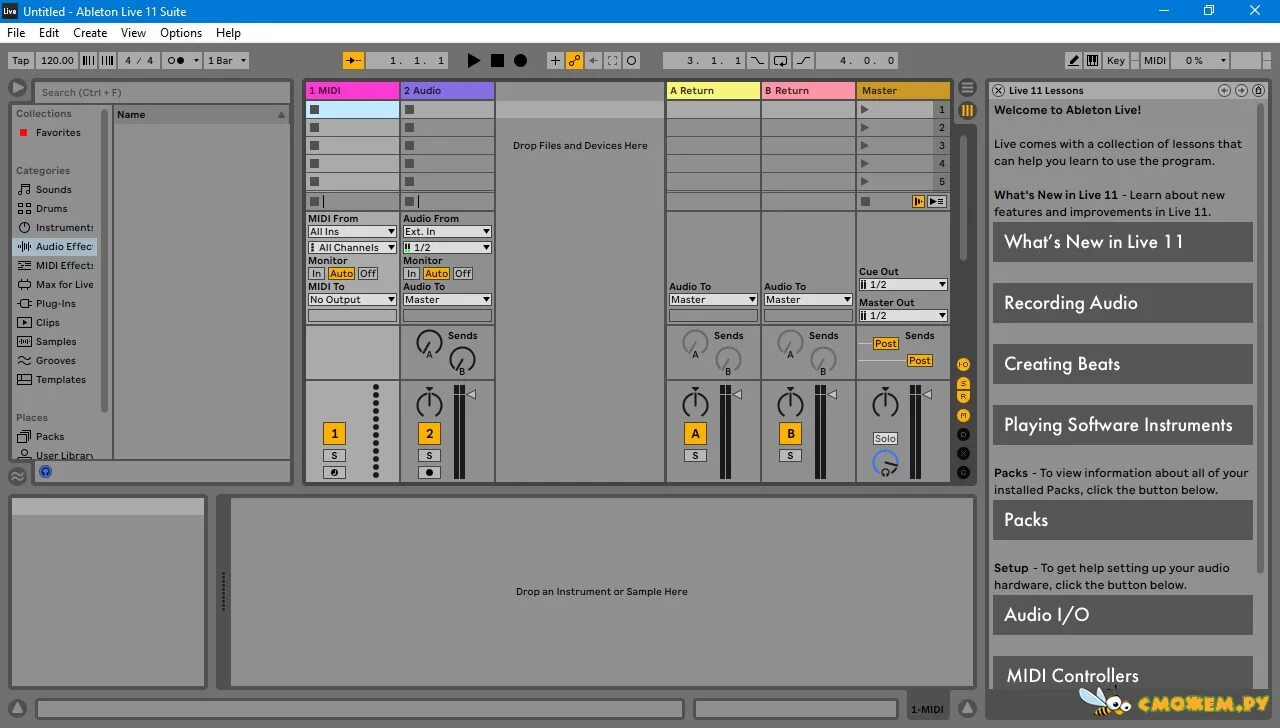Enter Key mapping mode via the Key switch
The image size is (1280, 728).
point(1115,60)
